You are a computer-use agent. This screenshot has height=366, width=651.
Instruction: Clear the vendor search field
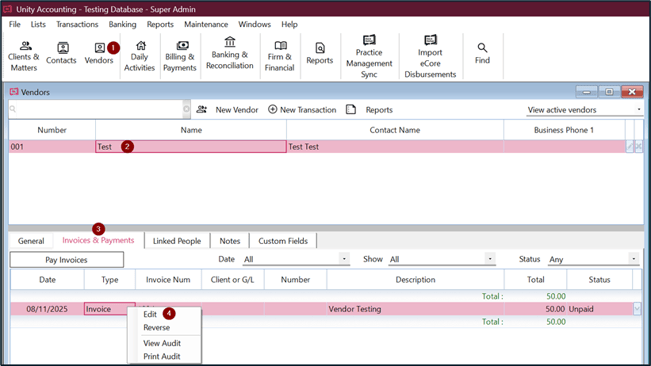[186, 109]
